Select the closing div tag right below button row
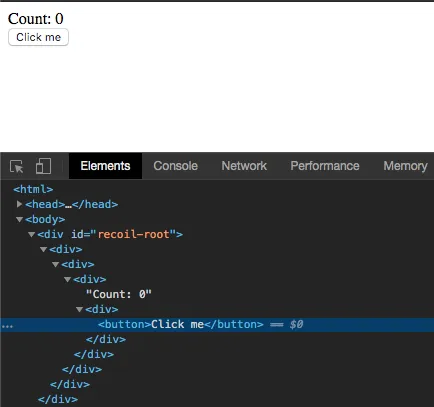Viewport: 434px width, 407px height. (x=106, y=339)
